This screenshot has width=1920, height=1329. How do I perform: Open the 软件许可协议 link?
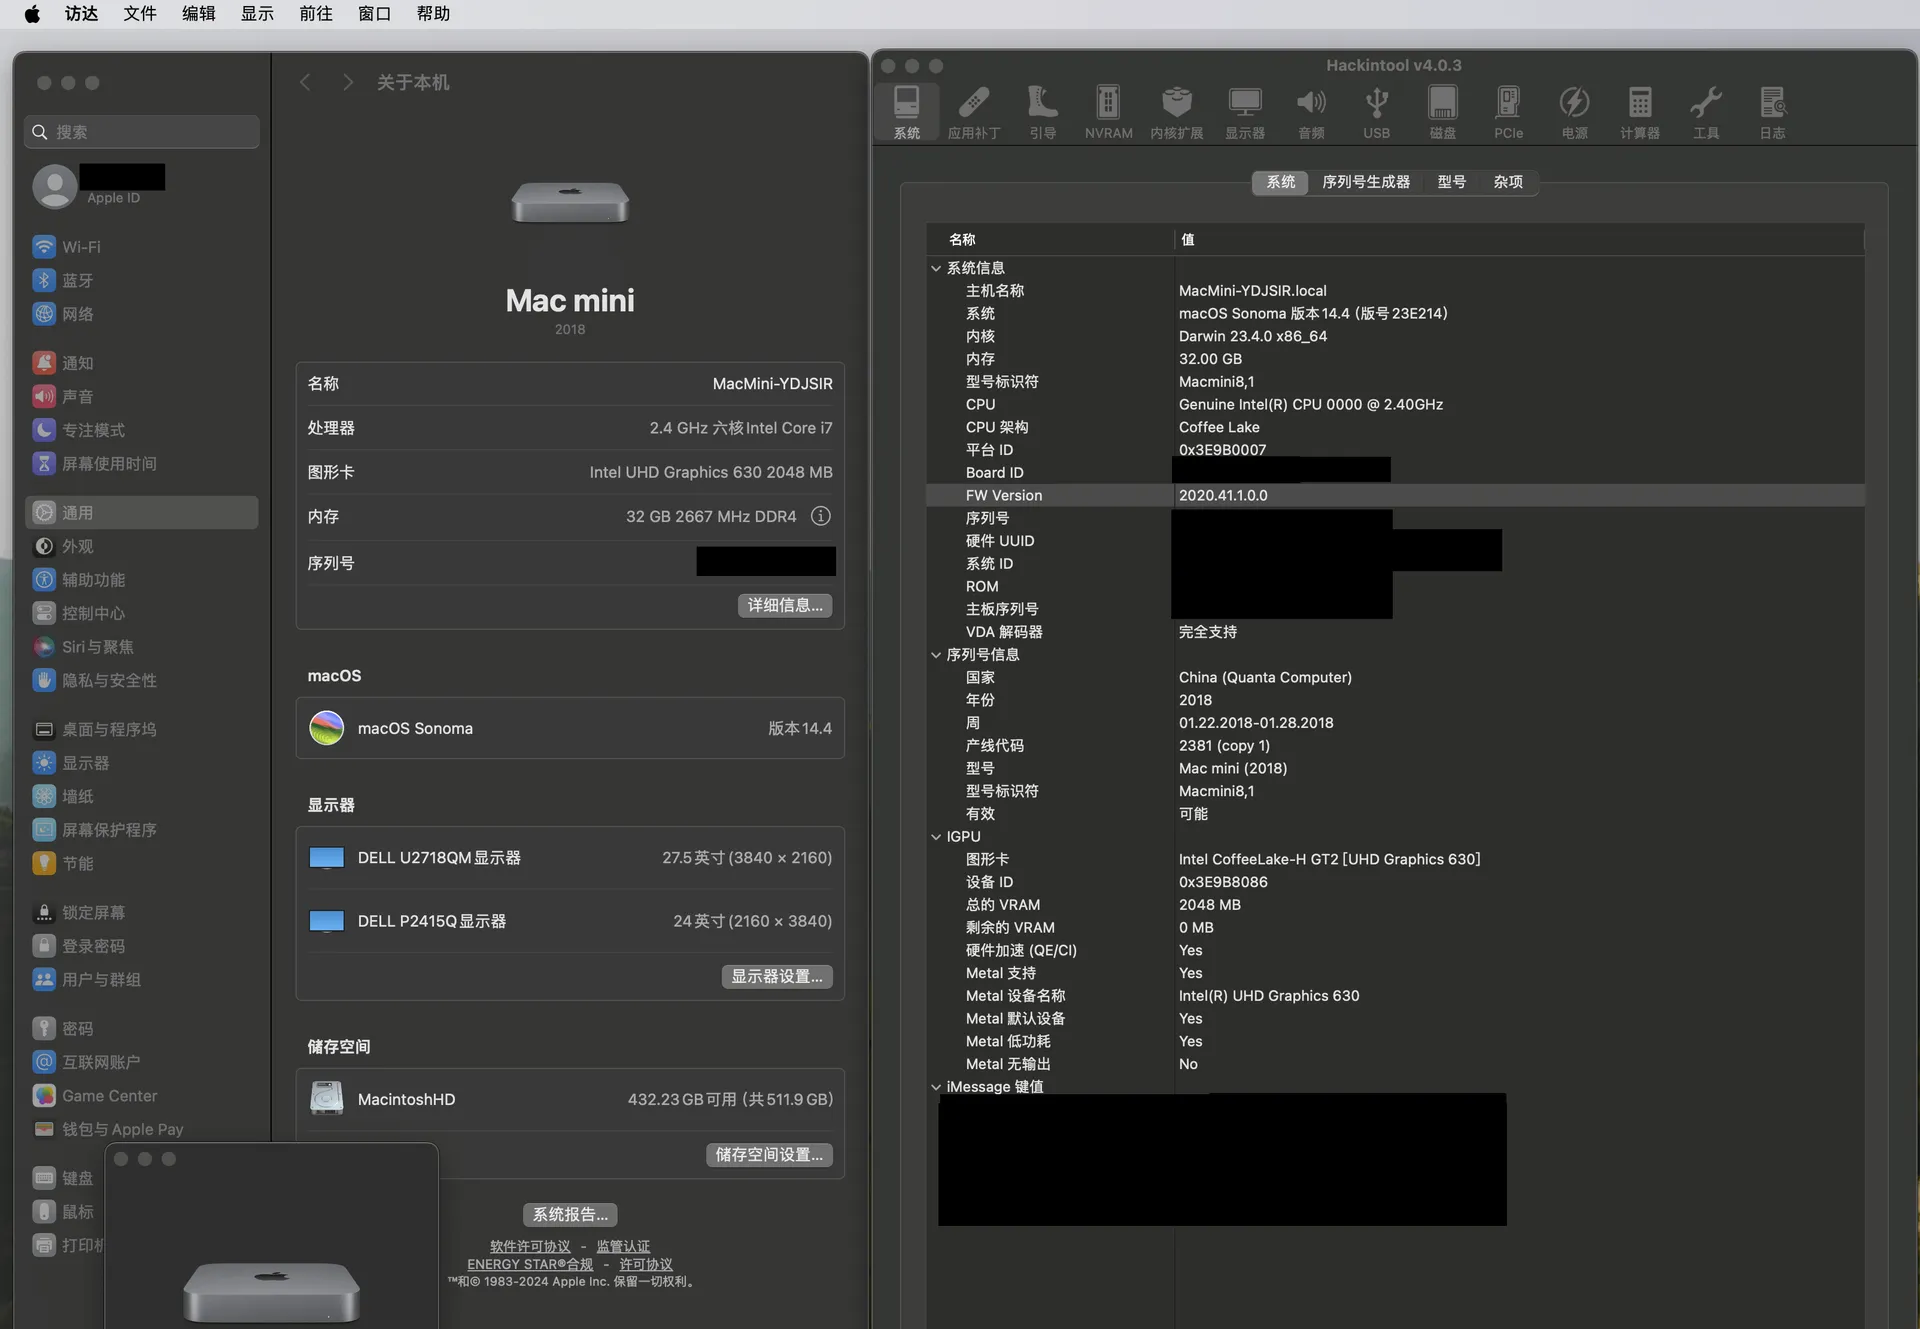[530, 1246]
